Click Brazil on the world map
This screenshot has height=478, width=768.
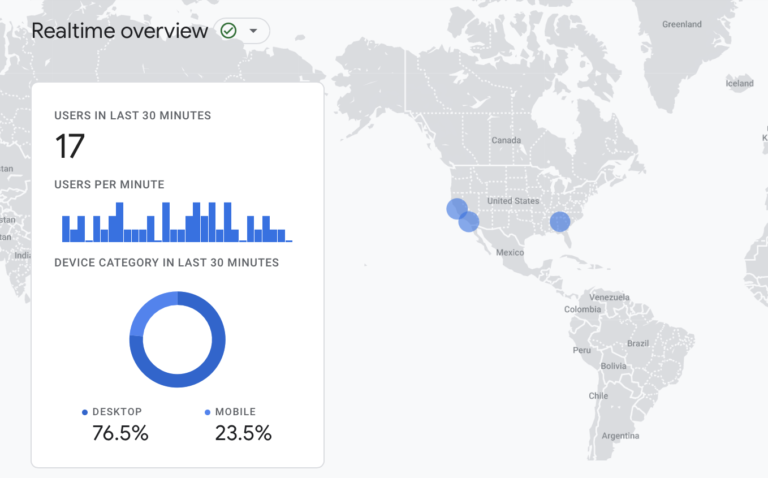(637, 343)
